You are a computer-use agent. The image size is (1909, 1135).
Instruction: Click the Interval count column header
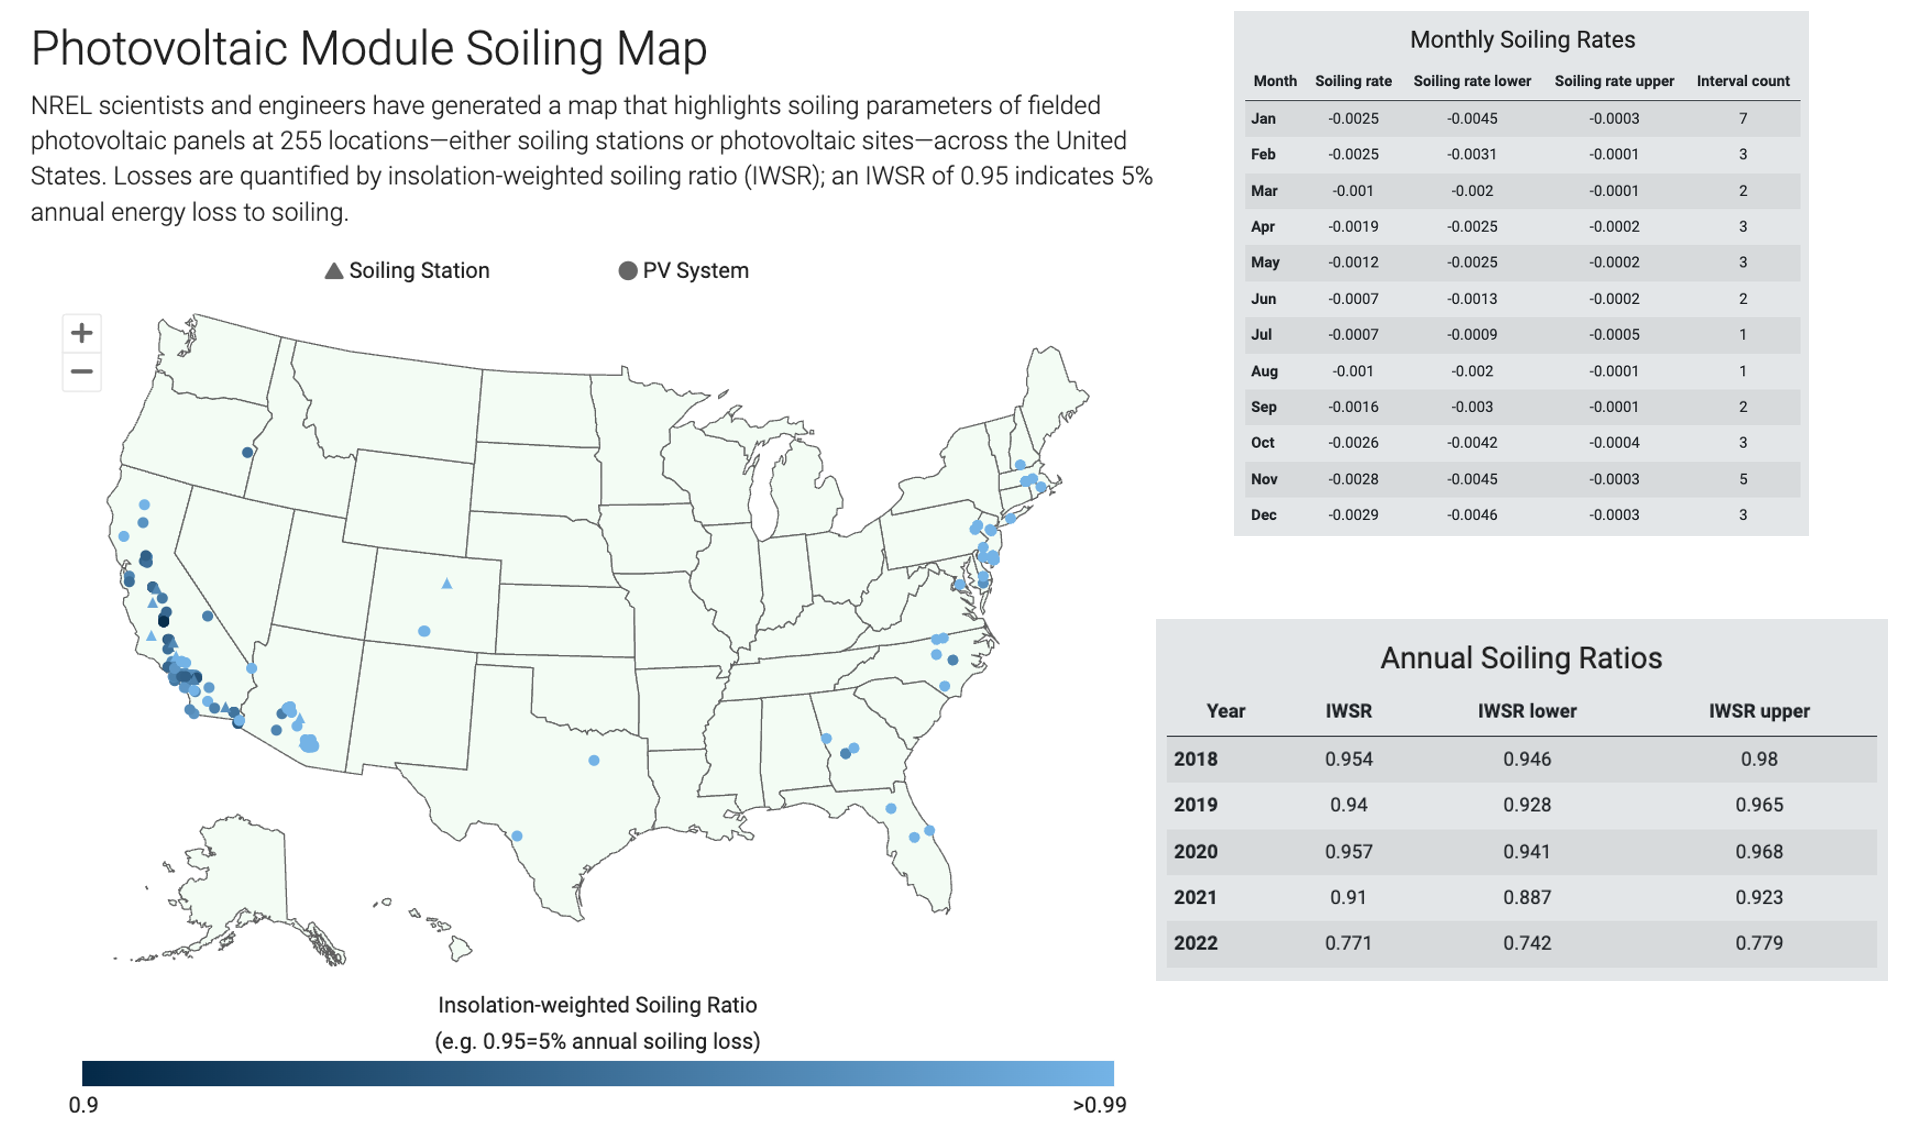point(1742,81)
